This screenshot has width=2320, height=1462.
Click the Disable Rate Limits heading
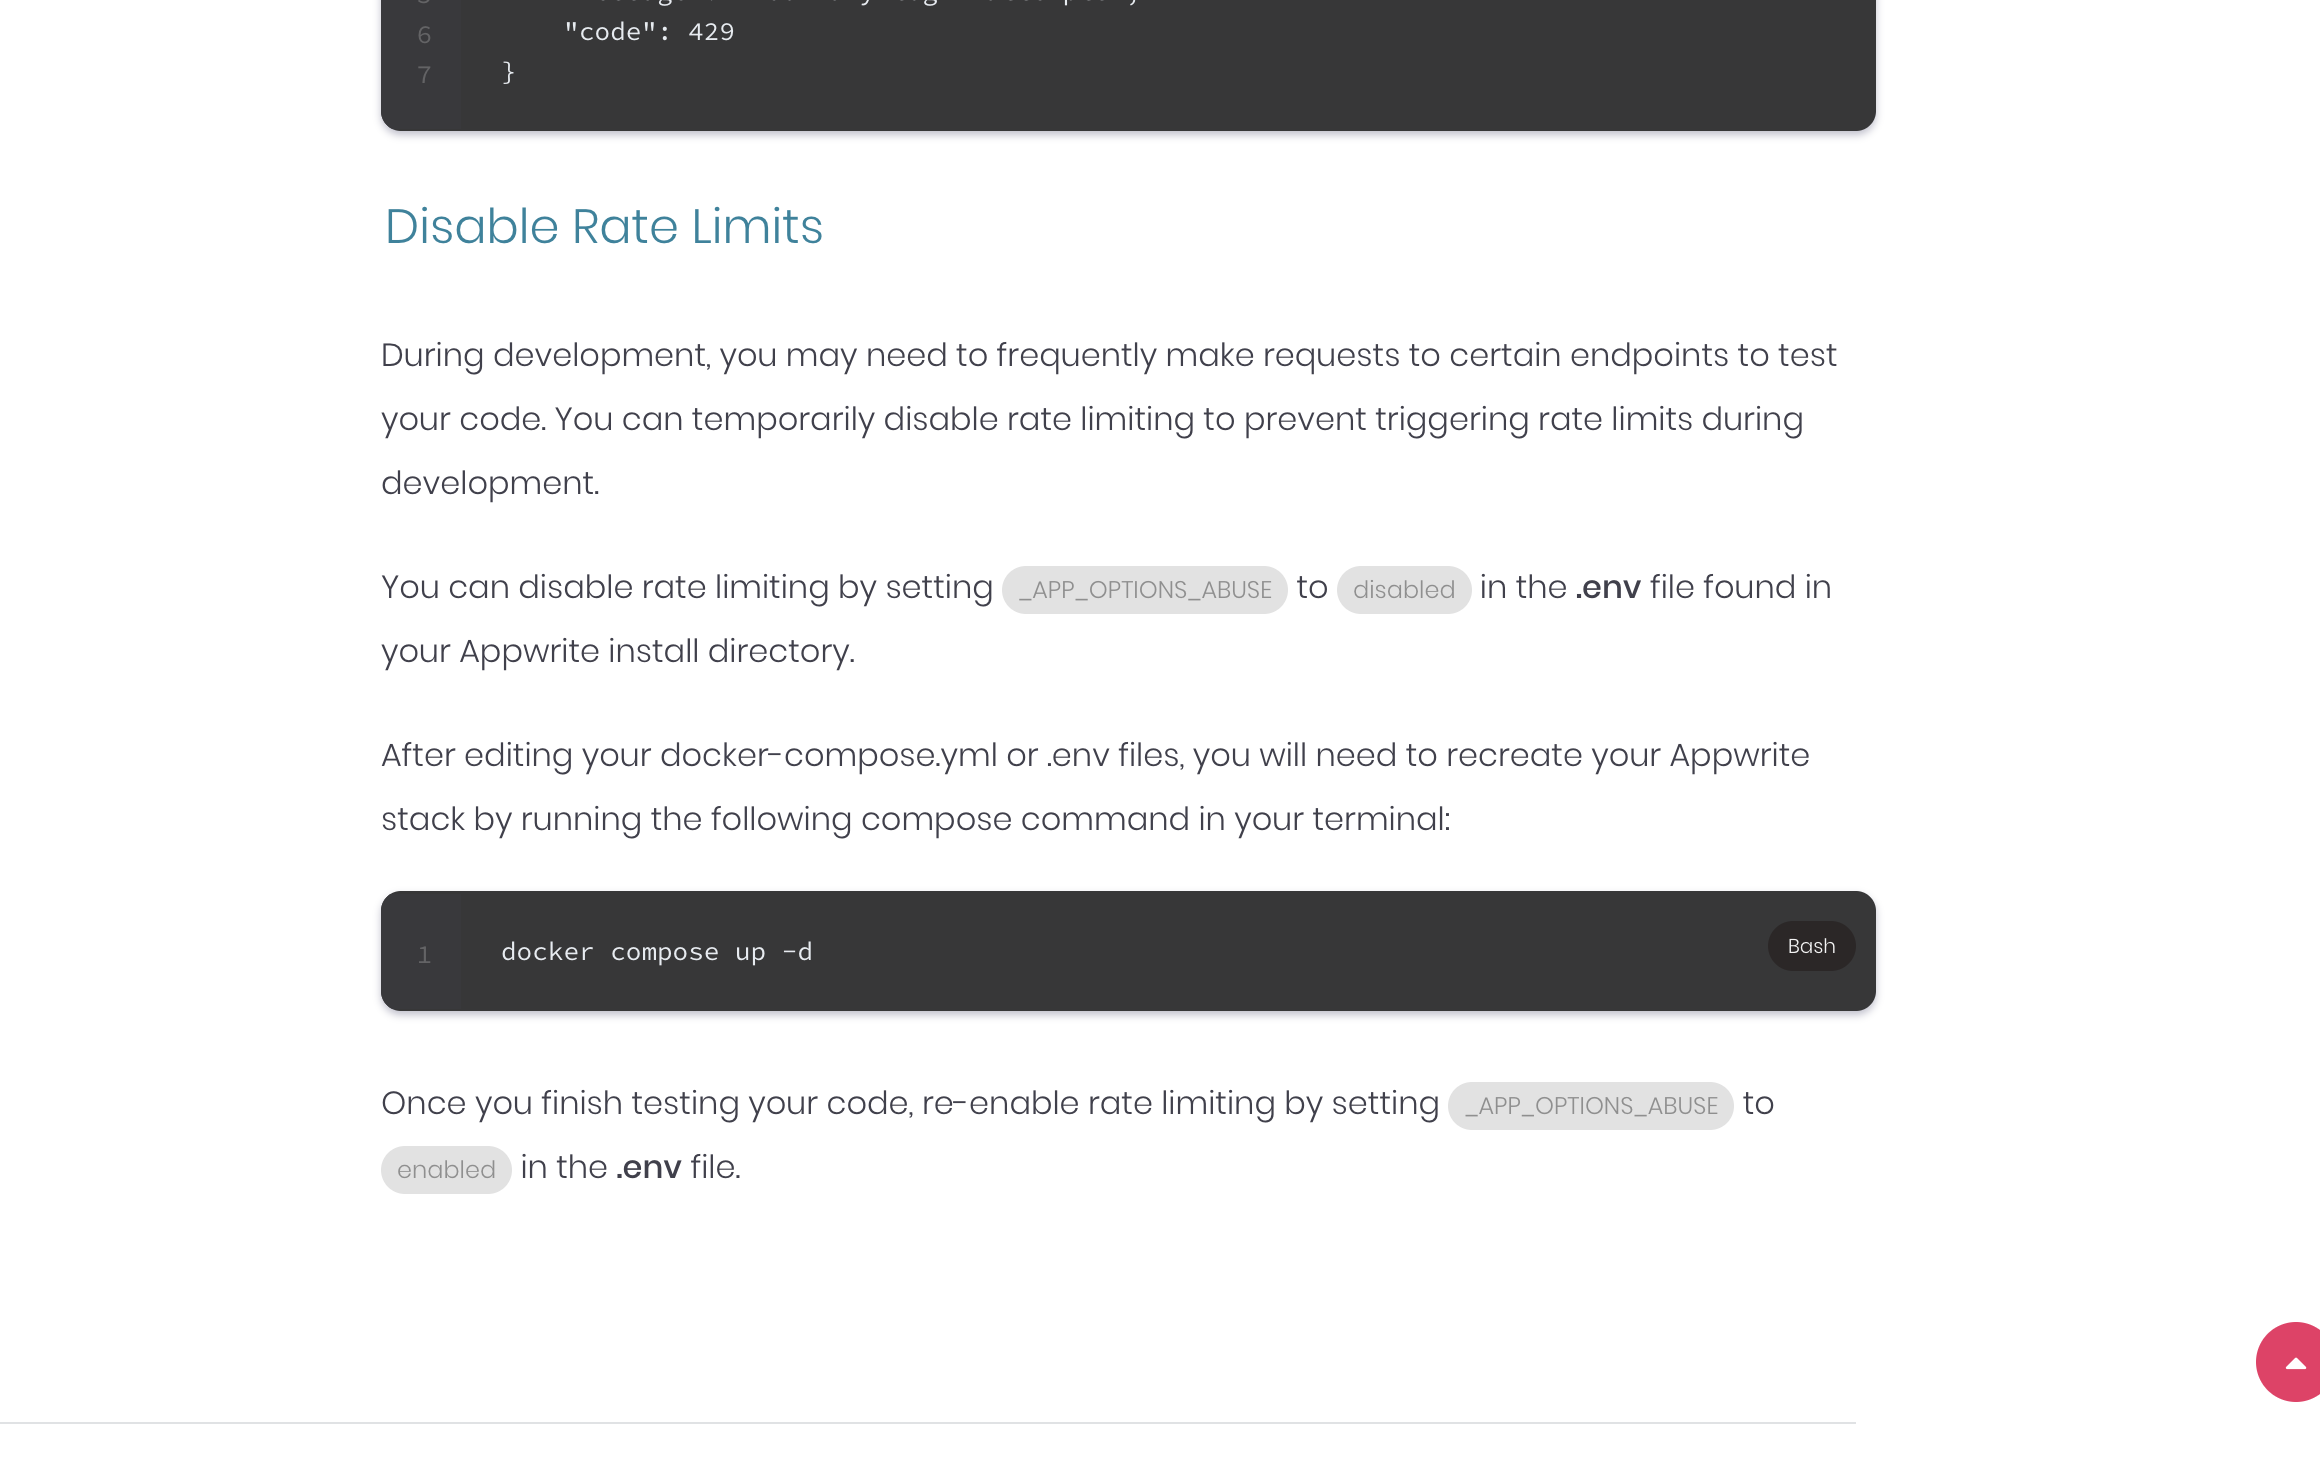coord(604,226)
